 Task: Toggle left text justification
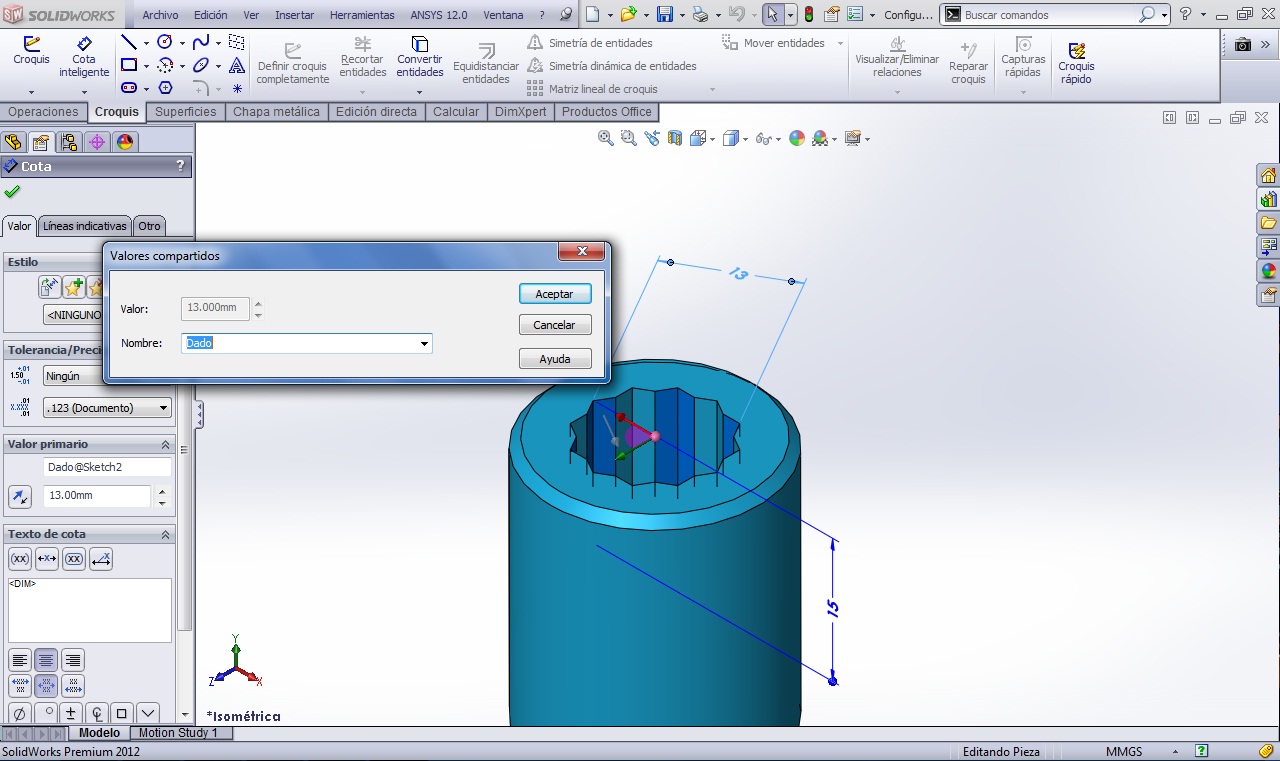click(x=19, y=660)
